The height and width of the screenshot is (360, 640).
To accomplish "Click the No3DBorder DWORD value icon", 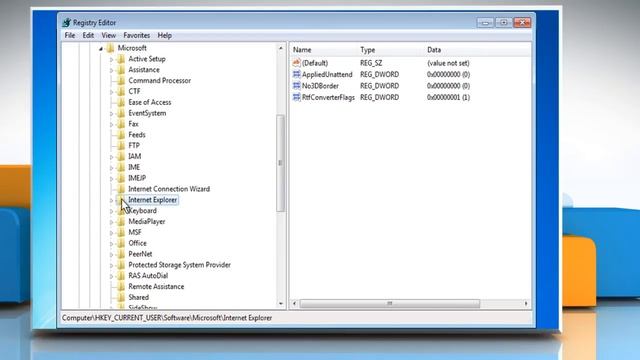I will [297, 86].
